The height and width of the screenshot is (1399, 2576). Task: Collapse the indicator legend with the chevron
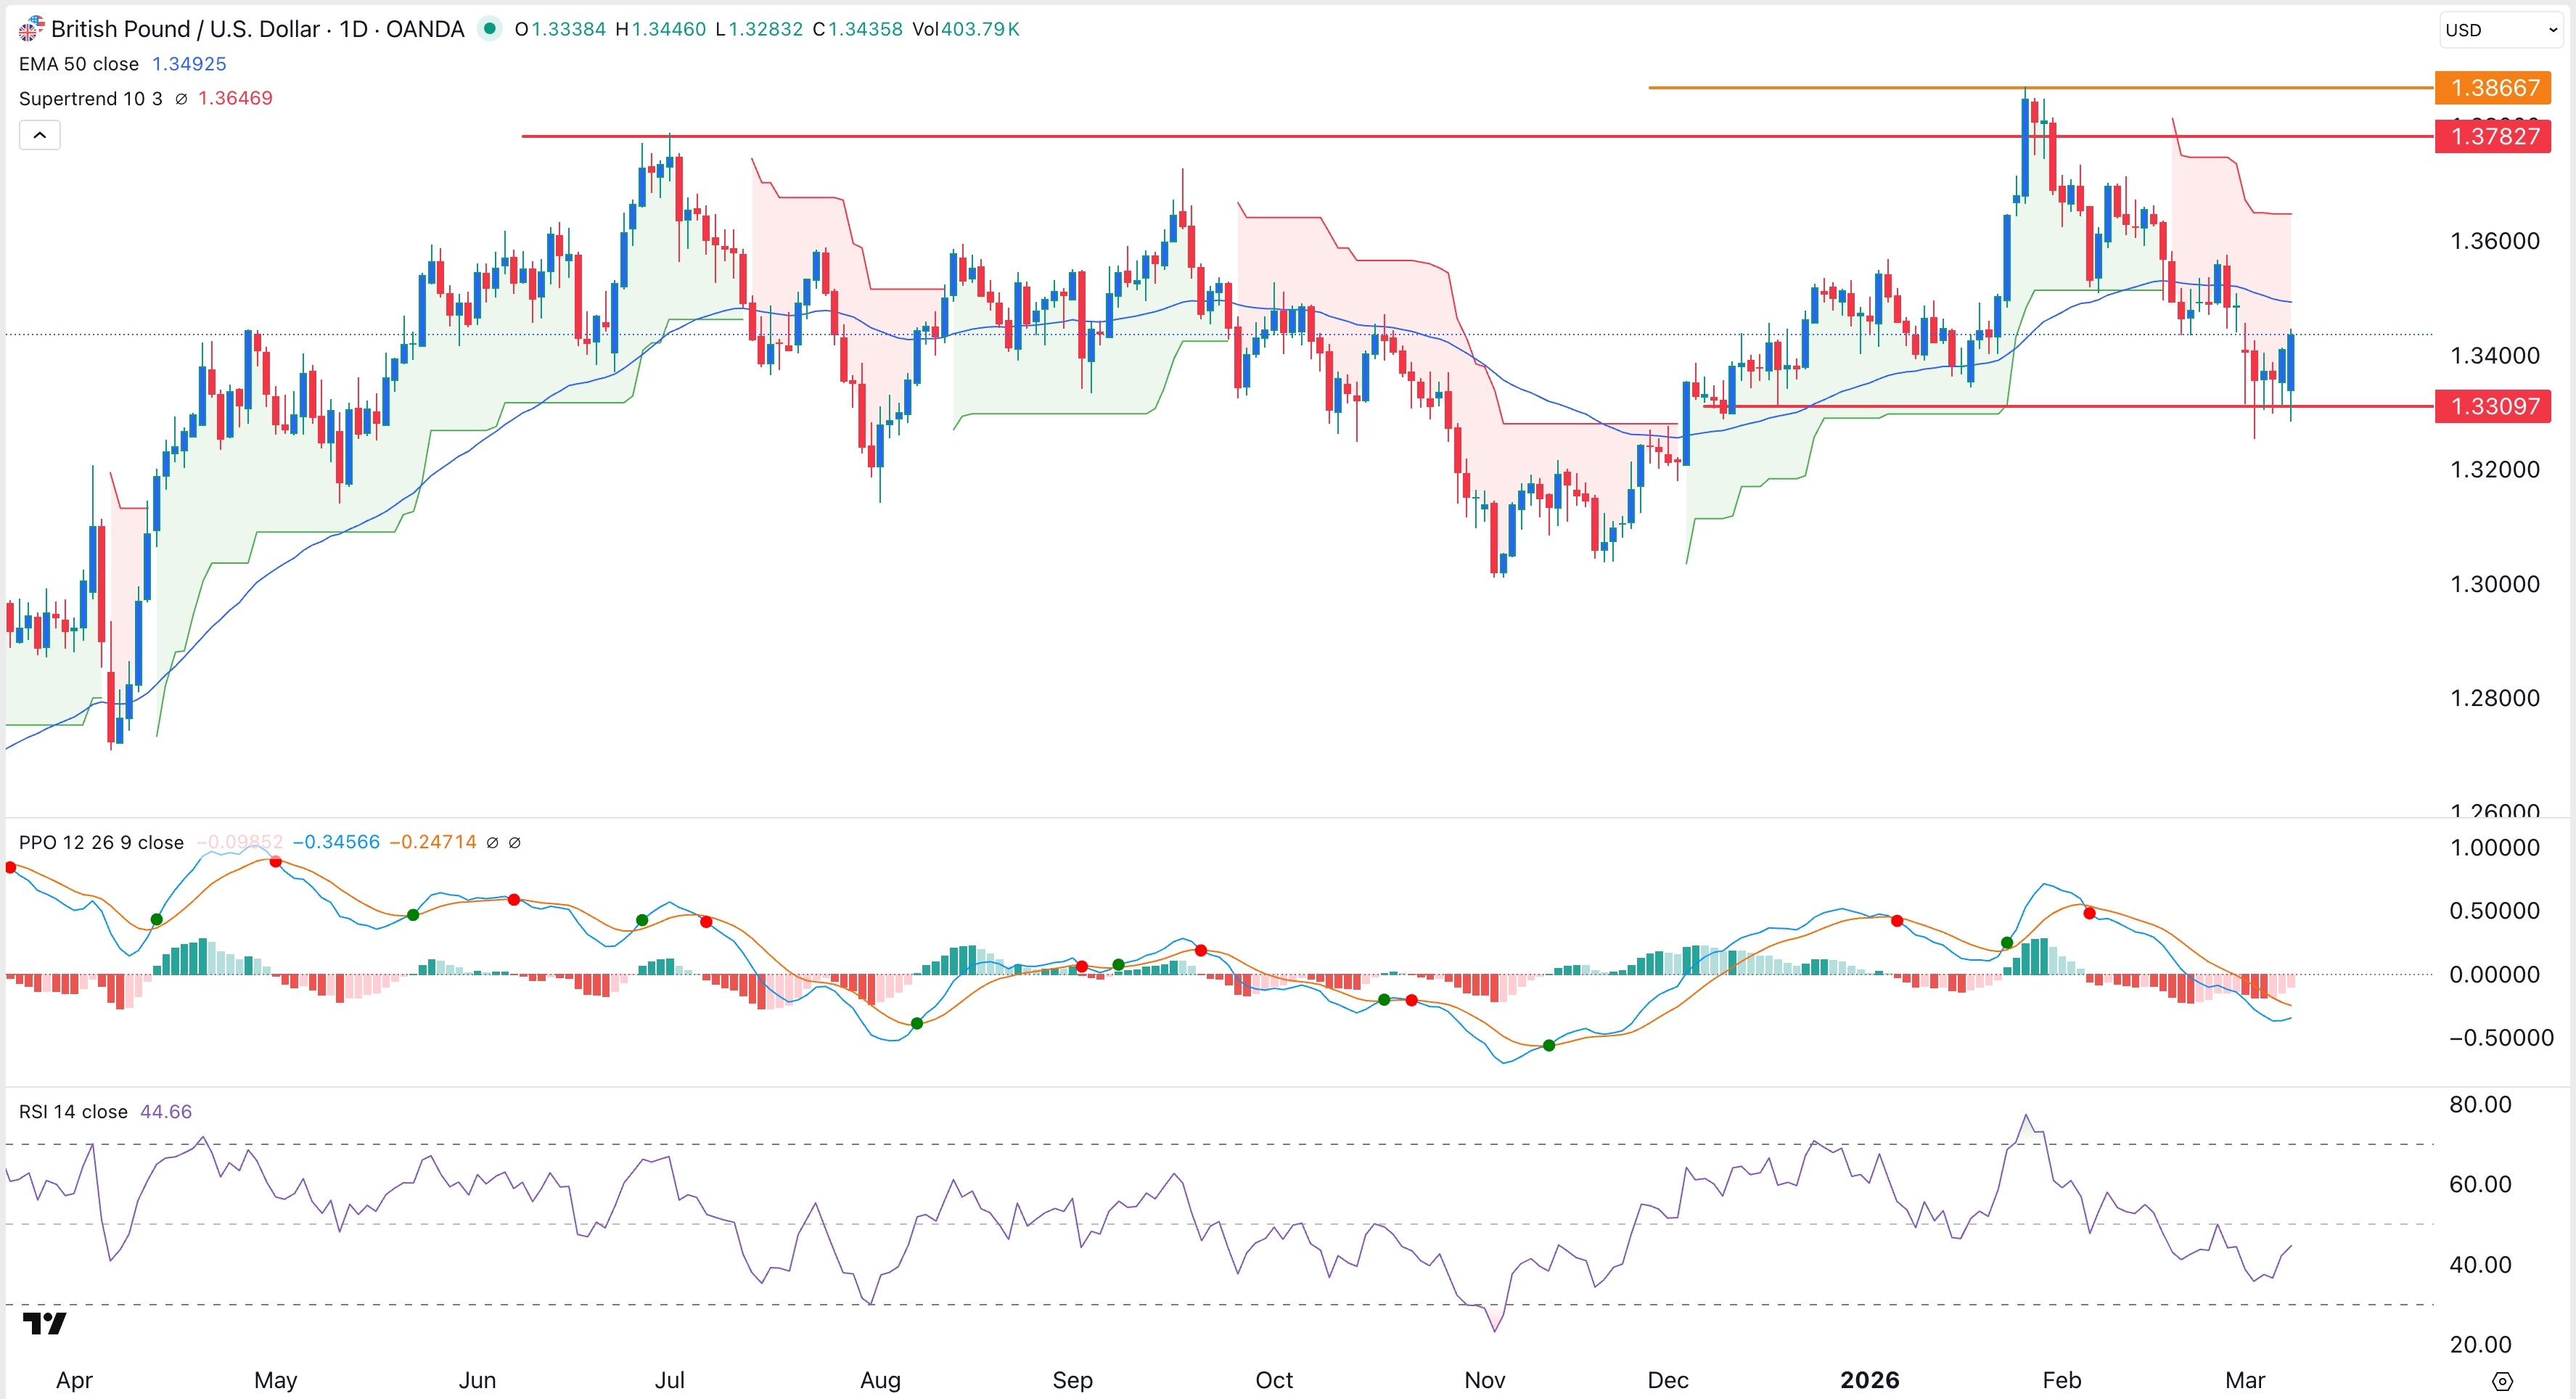coord(39,134)
